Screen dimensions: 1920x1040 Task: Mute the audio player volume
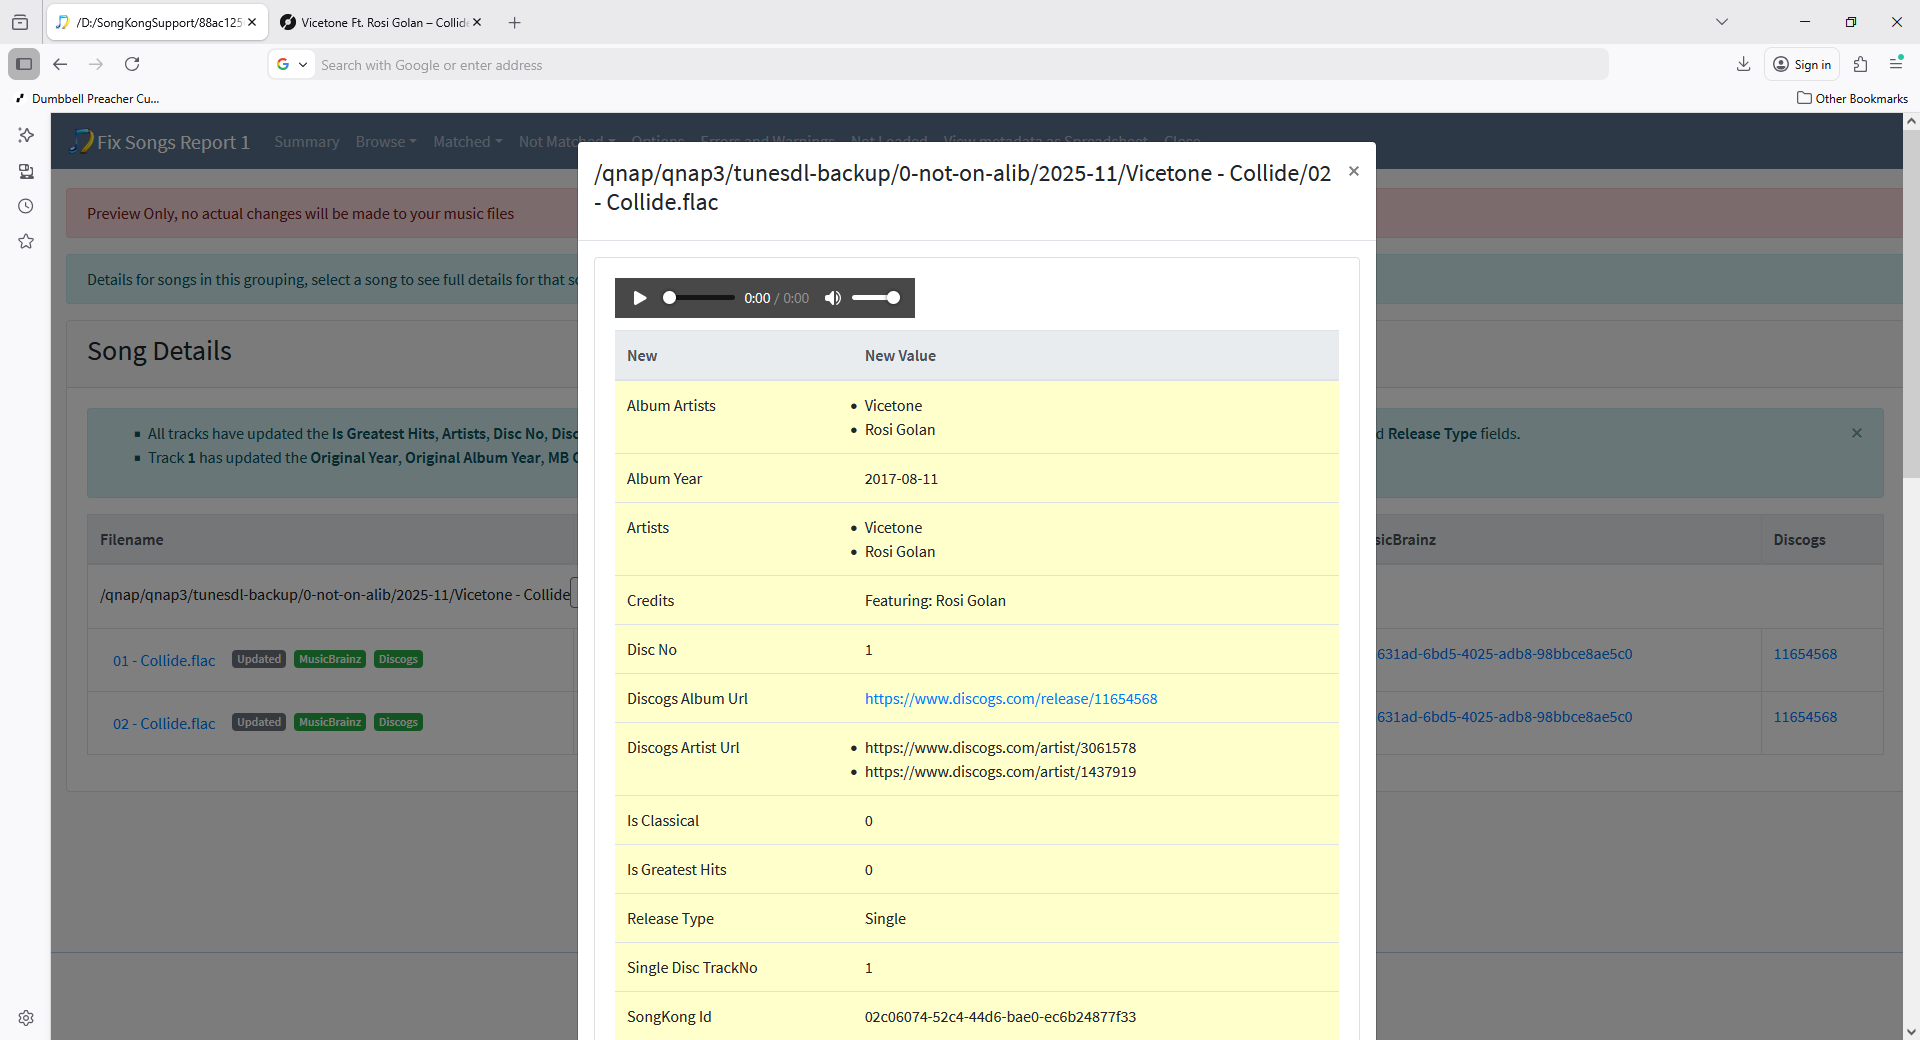coord(832,298)
